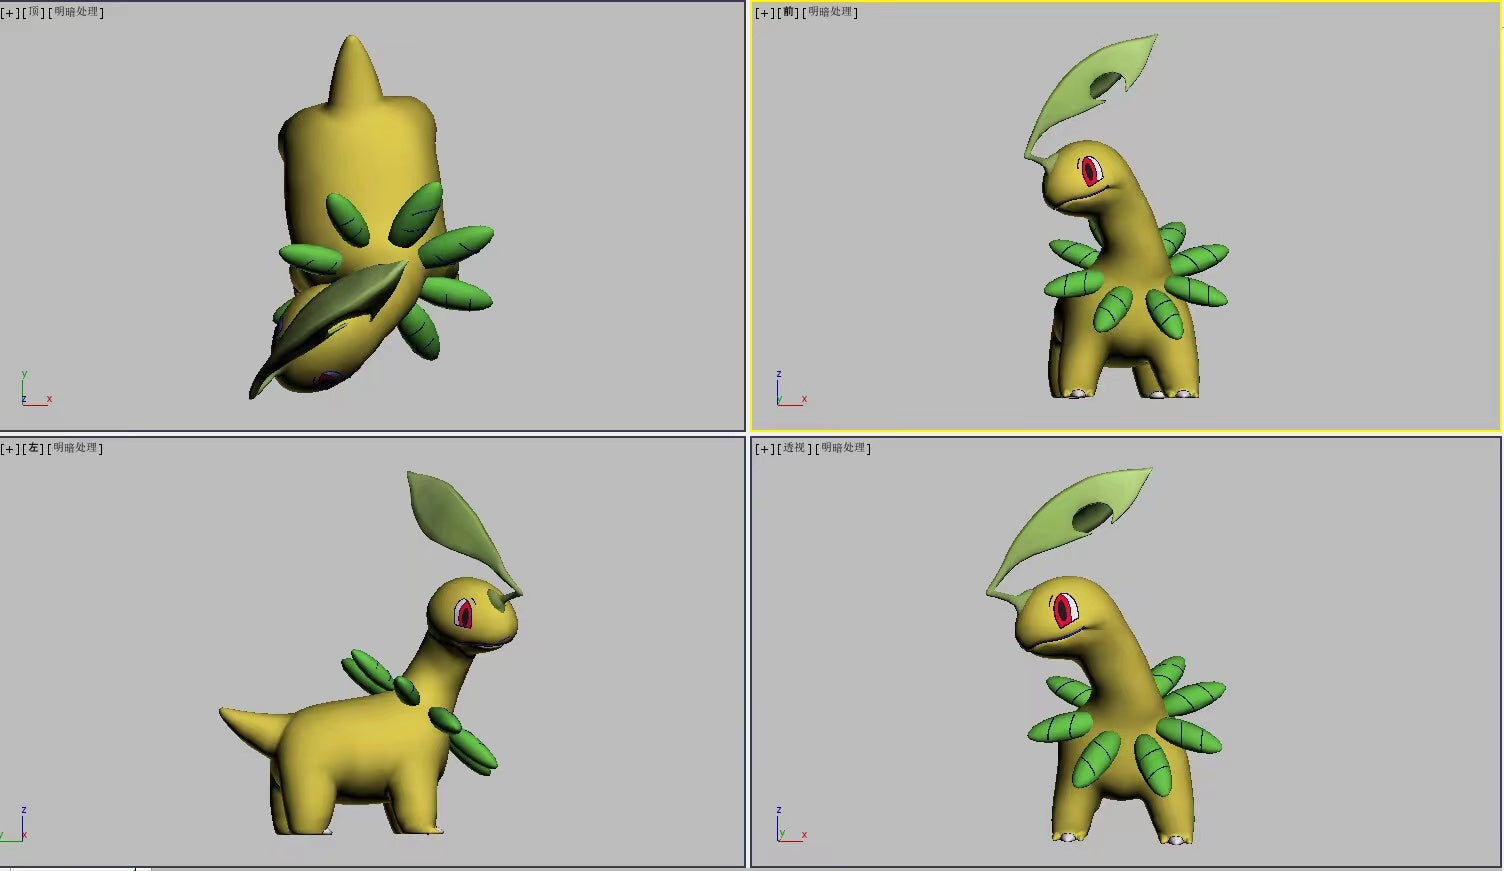Open the 顶 view label menu

pos(35,12)
